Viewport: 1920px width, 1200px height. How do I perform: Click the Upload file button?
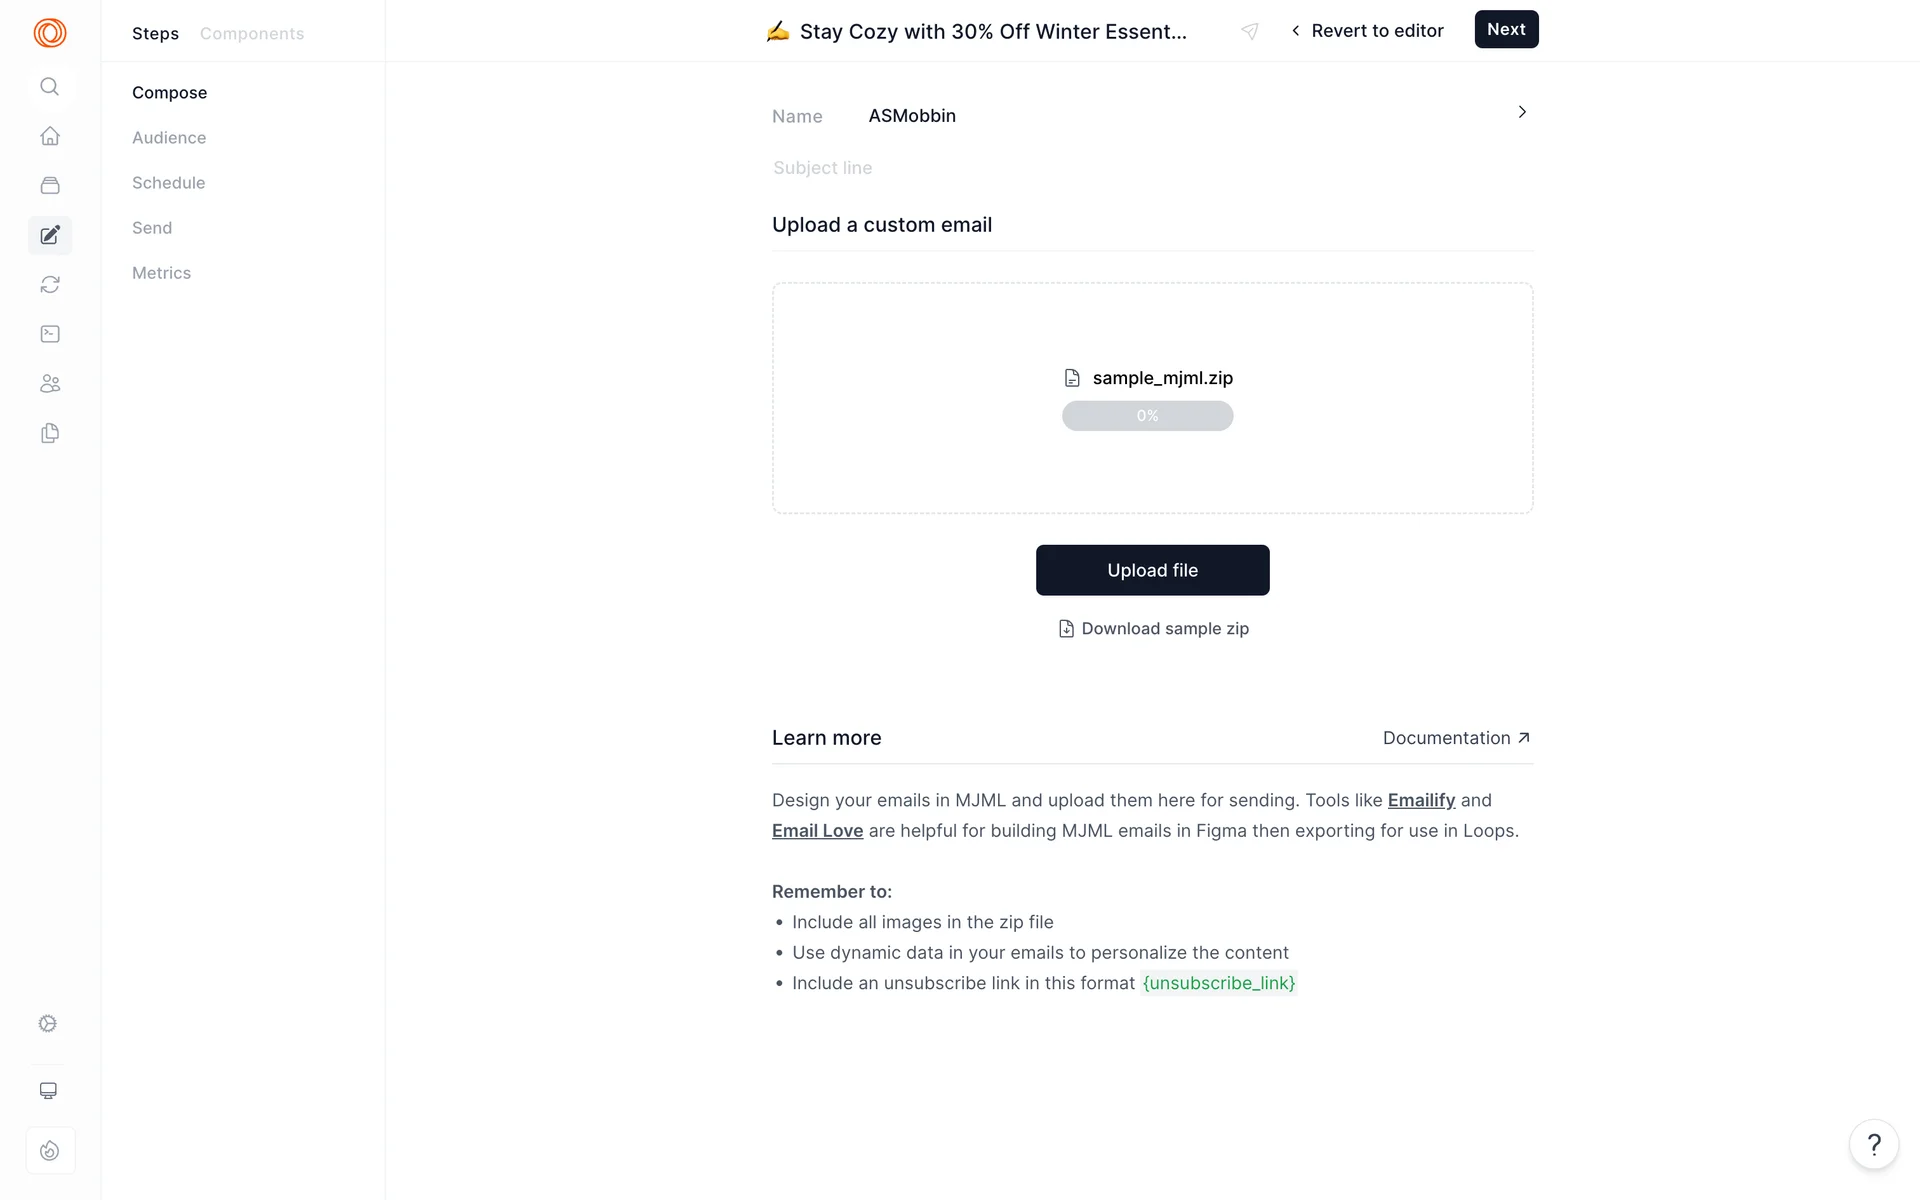tap(1152, 570)
